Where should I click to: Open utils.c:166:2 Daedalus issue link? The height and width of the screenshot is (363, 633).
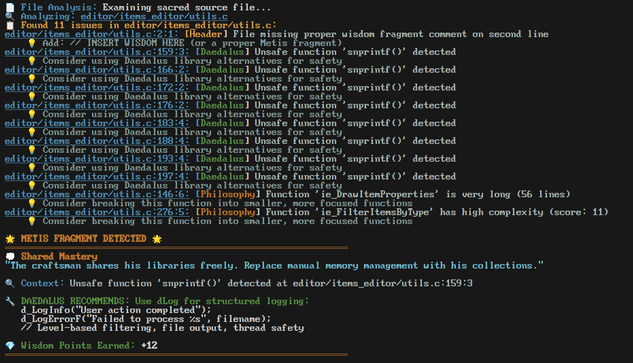pos(96,70)
